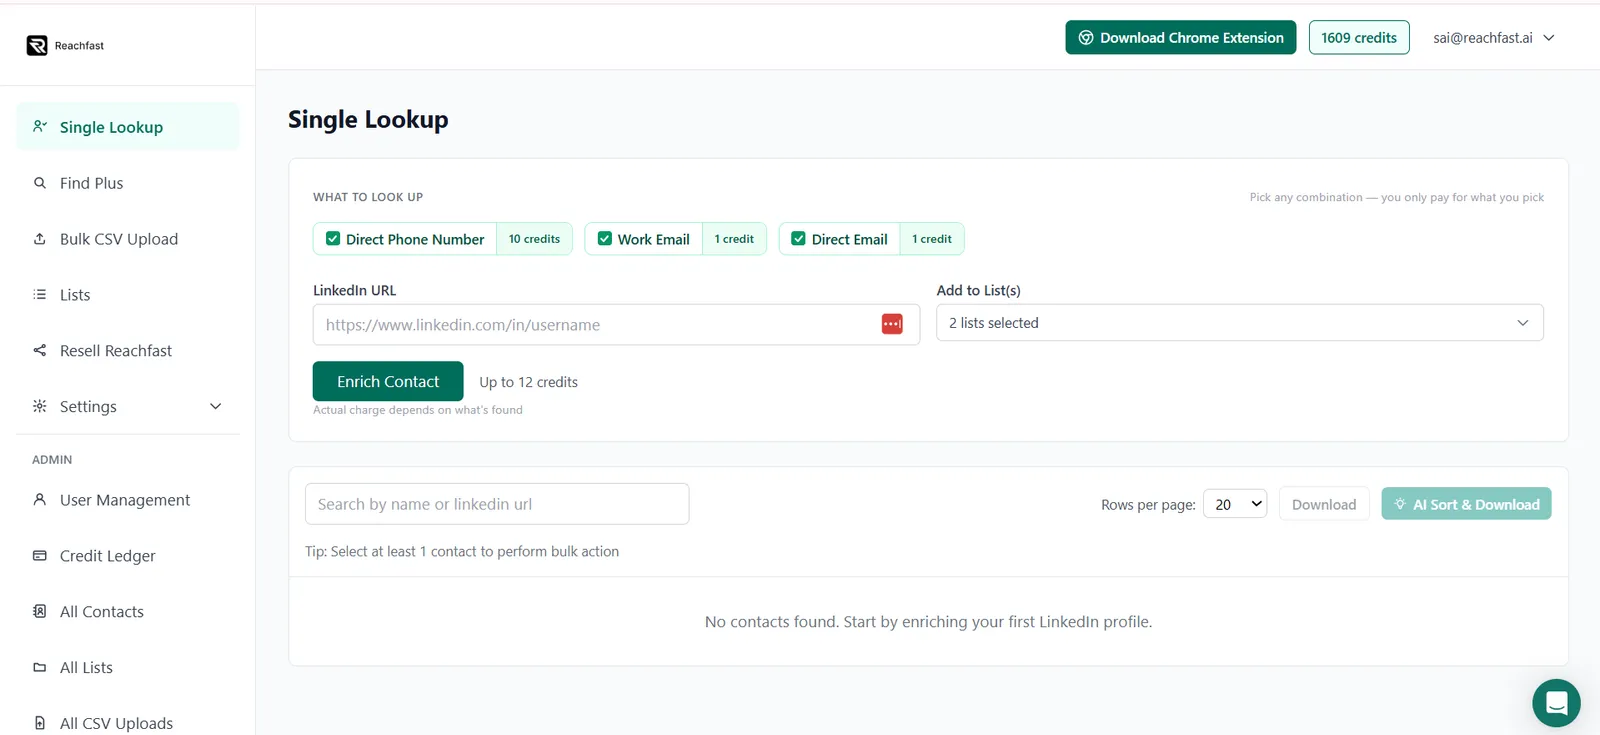Open the chat widget bubble
Screen dimensions: 1600x735
point(1556,703)
